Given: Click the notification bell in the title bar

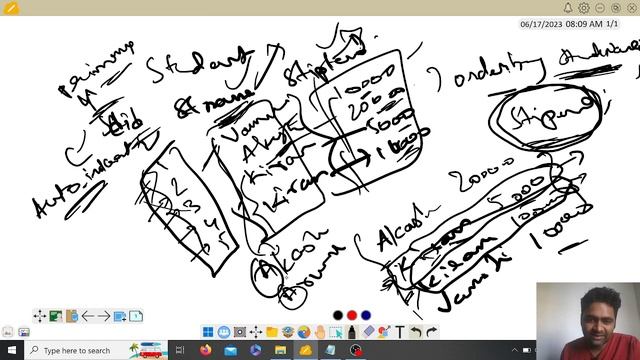Looking at the screenshot, I should (568, 8).
